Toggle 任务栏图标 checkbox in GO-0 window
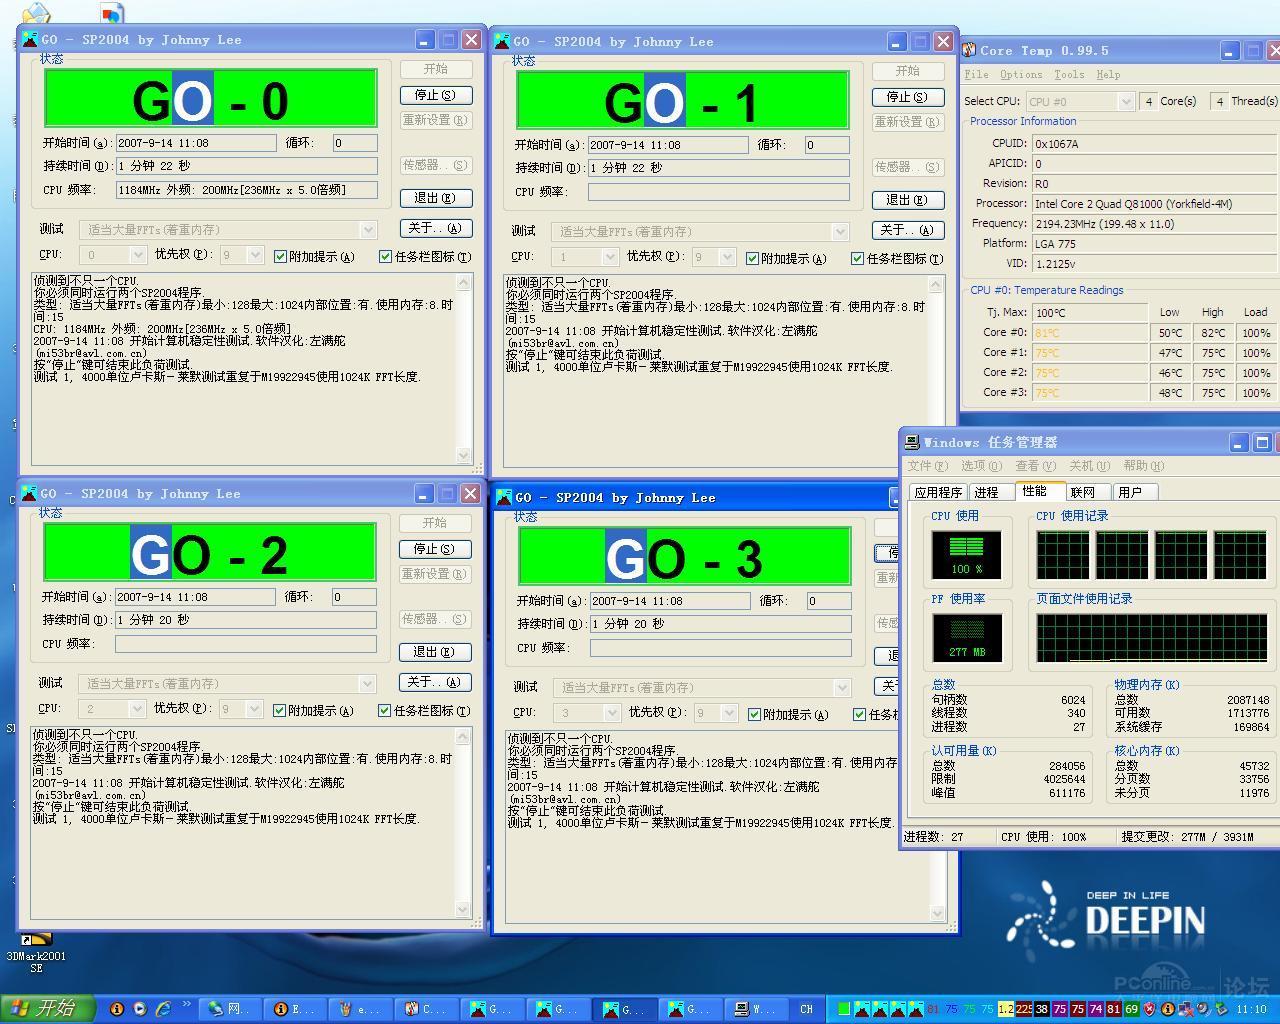This screenshot has width=1280, height=1024. tap(385, 256)
